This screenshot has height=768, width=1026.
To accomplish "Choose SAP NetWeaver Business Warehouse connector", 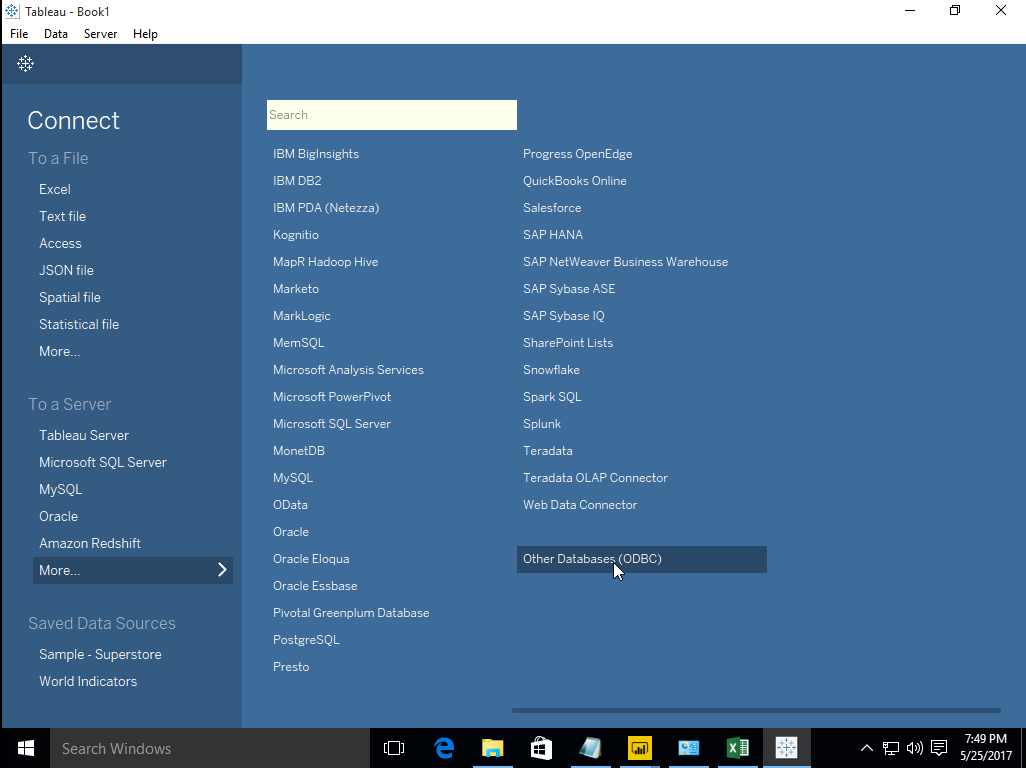I will [625, 262].
